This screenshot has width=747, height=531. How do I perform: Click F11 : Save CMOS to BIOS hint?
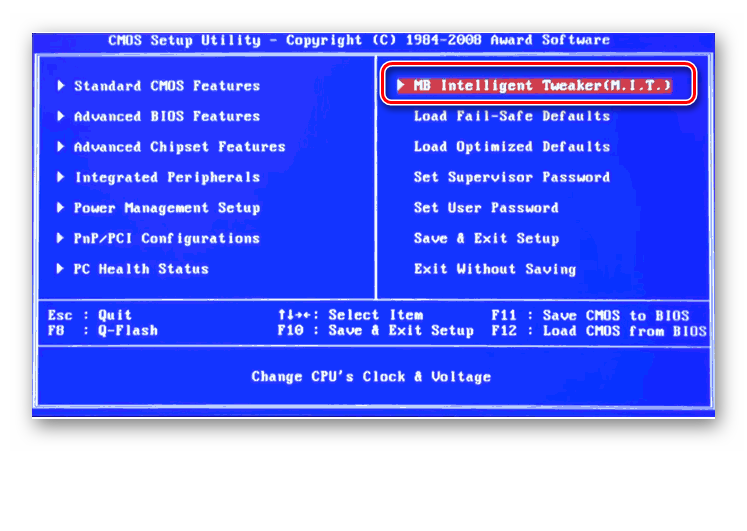click(x=590, y=316)
